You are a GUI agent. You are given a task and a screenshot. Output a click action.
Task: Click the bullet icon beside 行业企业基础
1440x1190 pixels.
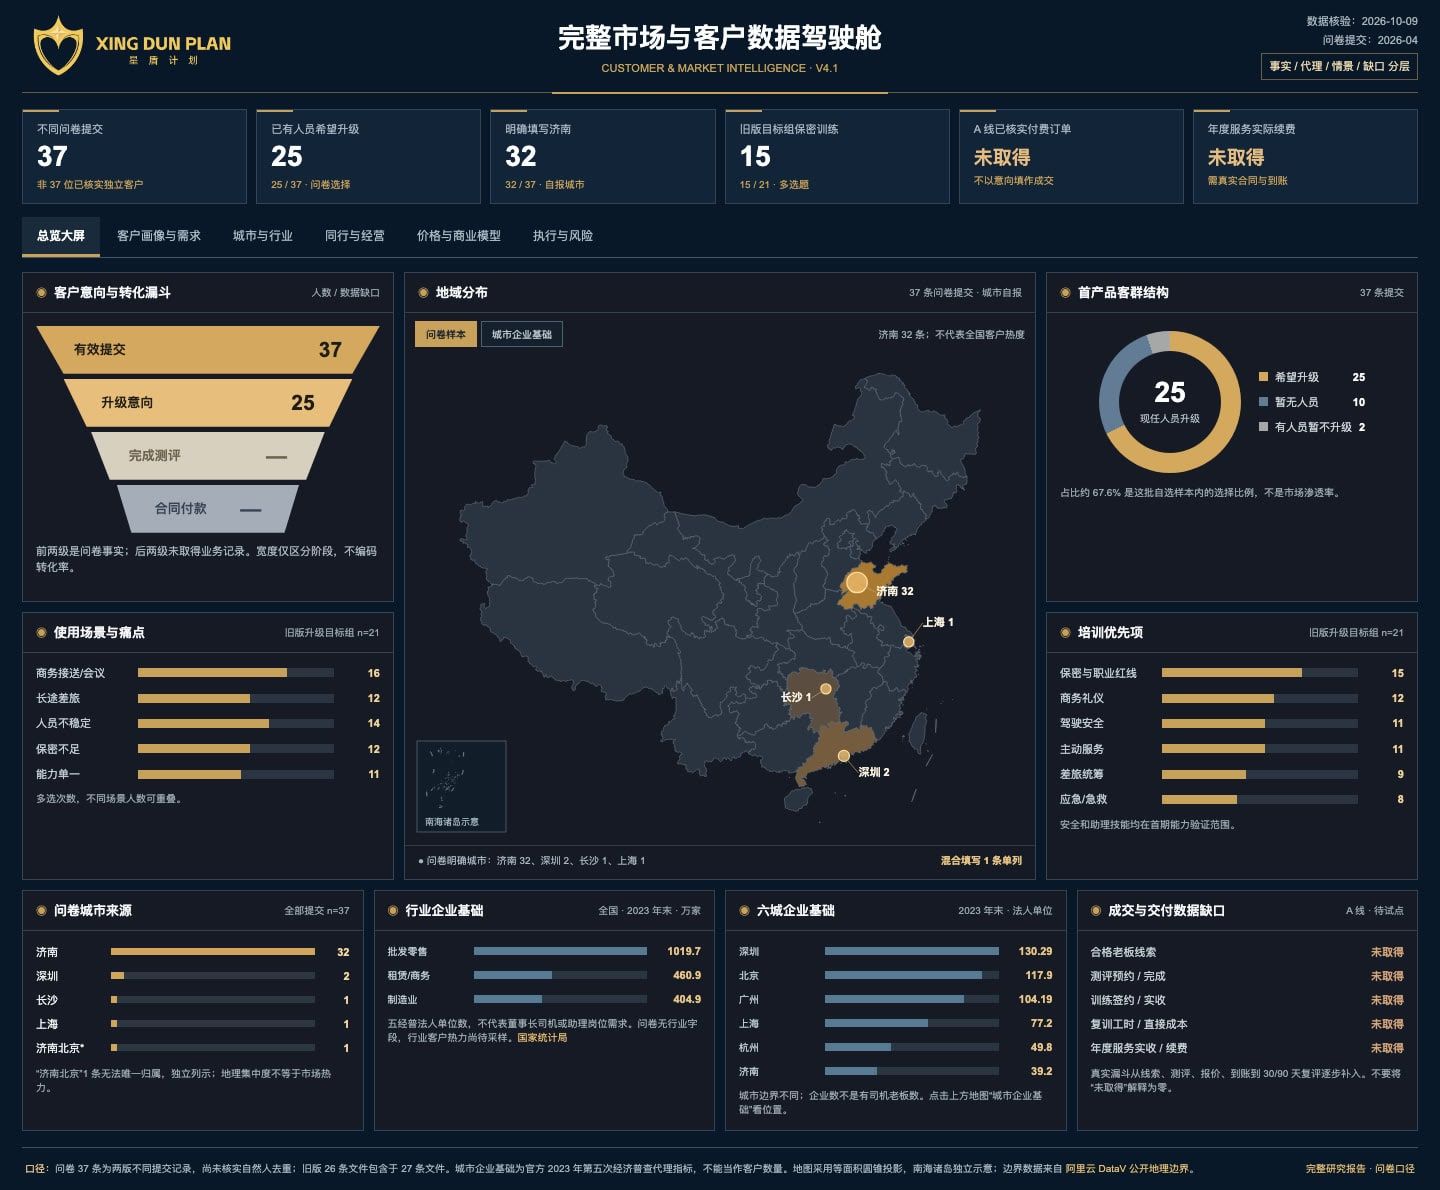point(393,911)
